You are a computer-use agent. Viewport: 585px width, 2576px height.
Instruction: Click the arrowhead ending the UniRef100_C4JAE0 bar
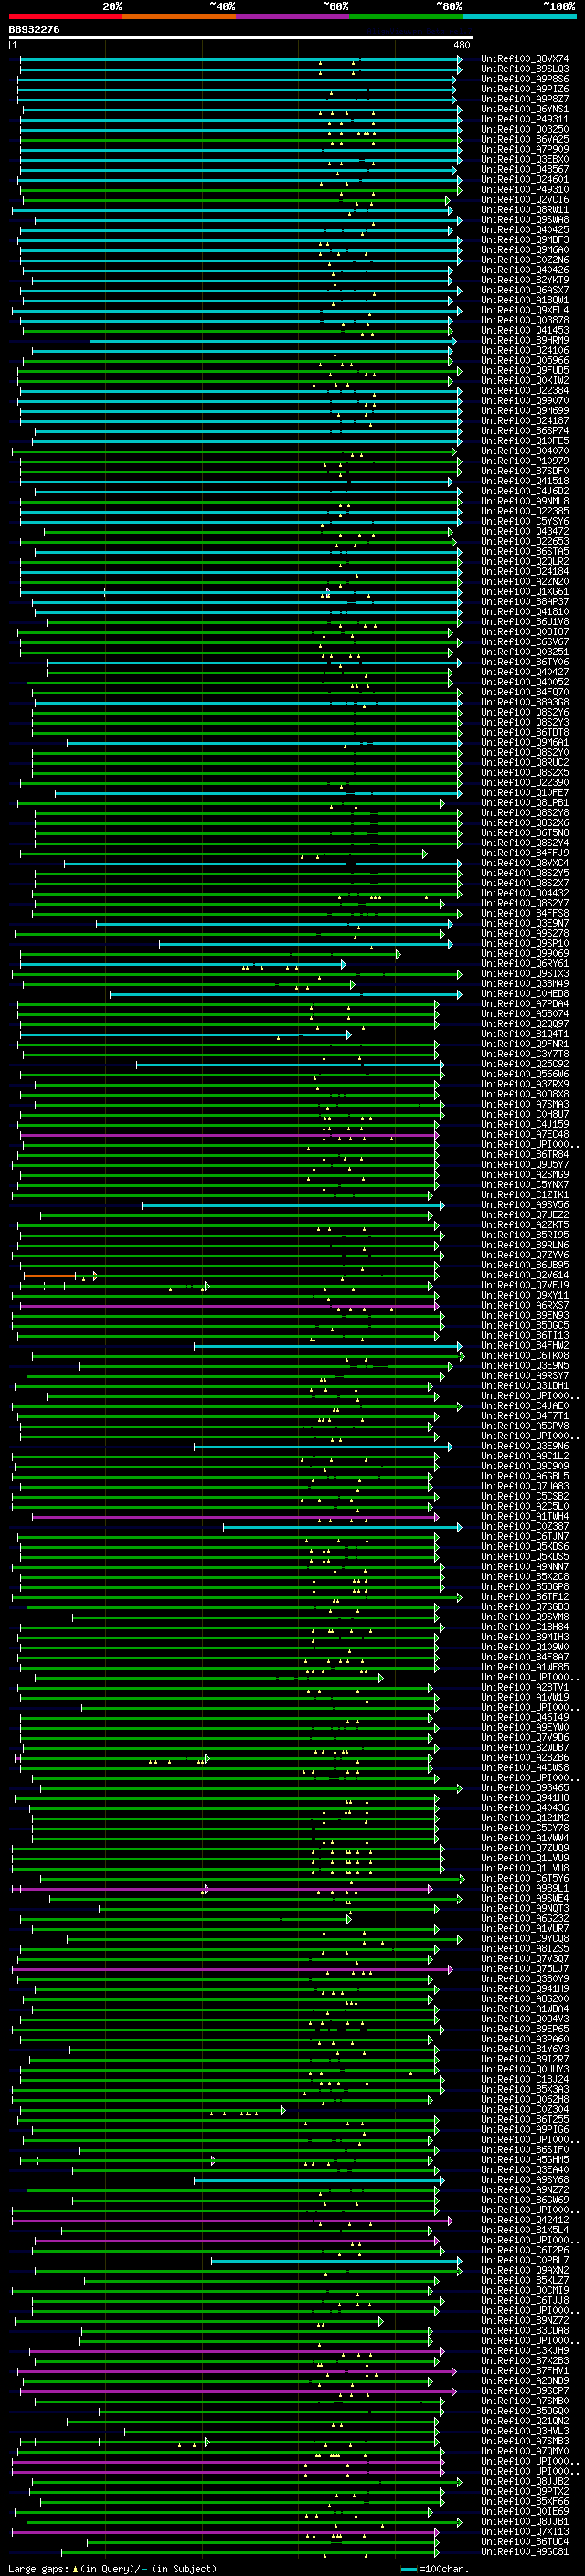click(x=460, y=1407)
